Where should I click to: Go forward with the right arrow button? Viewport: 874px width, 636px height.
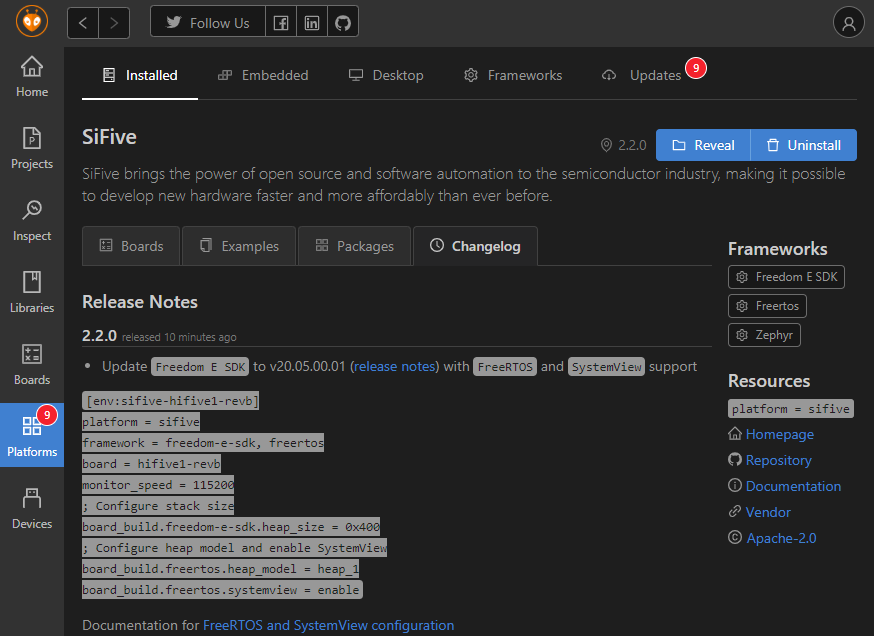(114, 23)
